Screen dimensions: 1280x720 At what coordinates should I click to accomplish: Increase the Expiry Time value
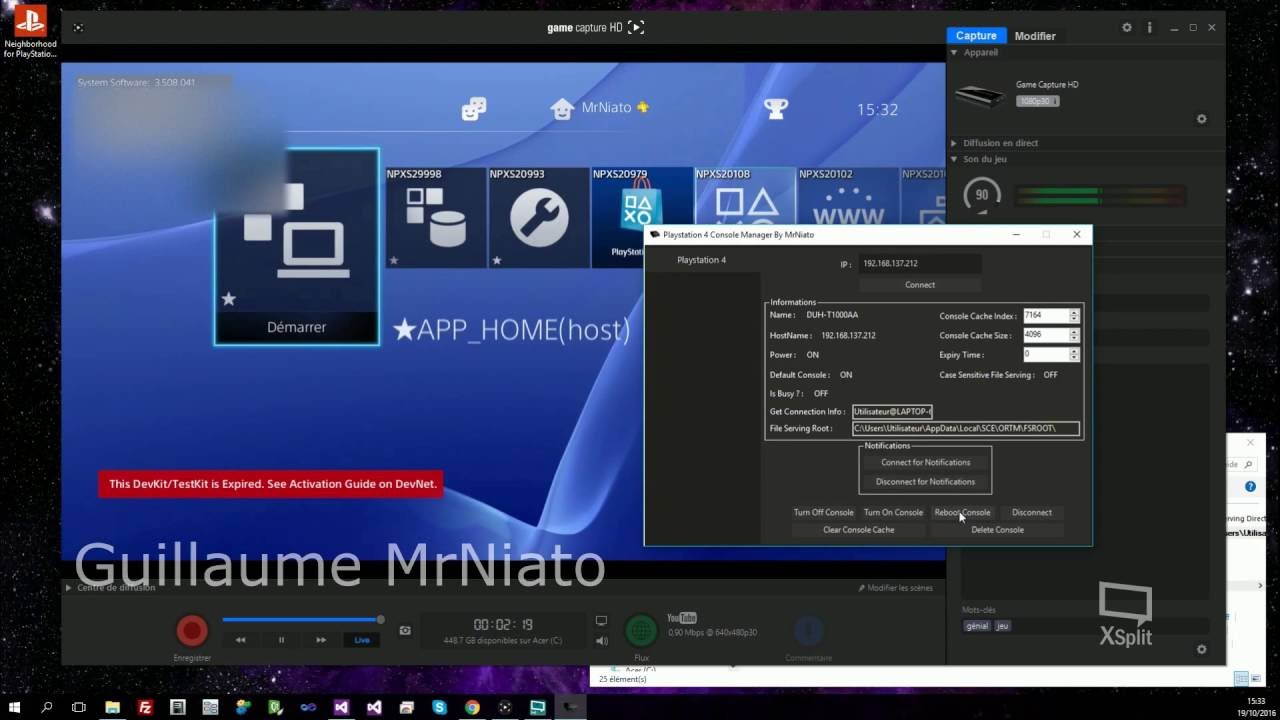pos(1074,351)
